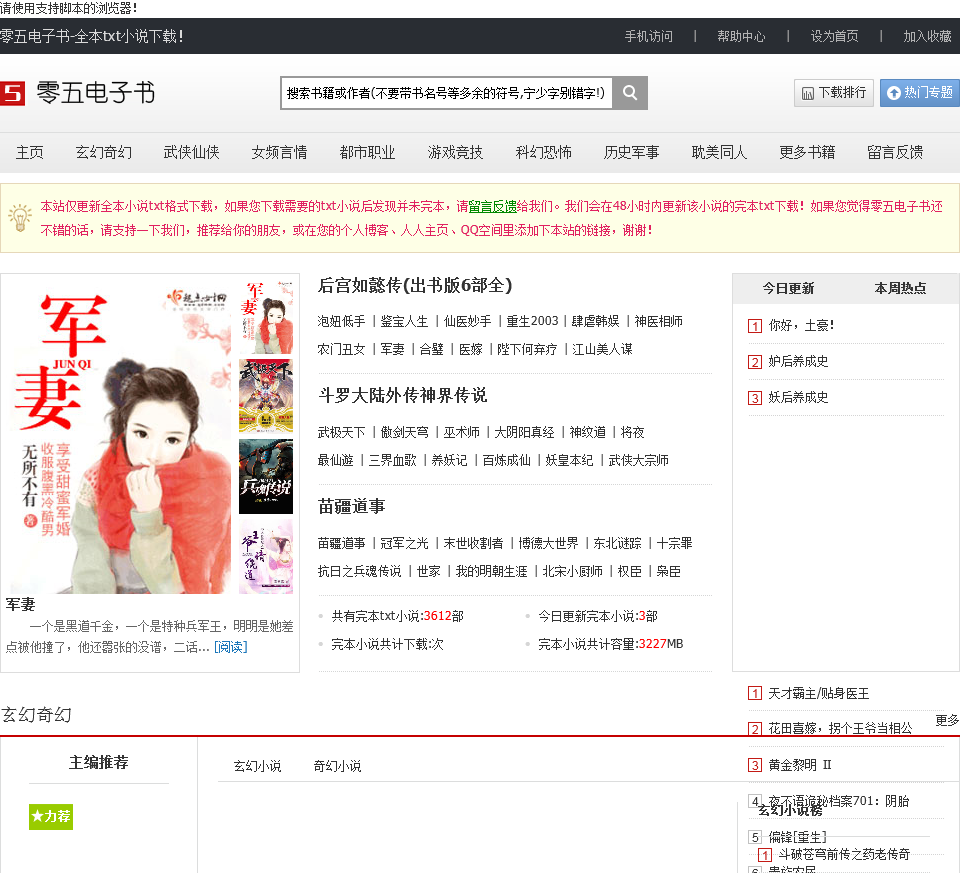Click 加入收藏 in top bar
The width and height of the screenshot is (960, 873).
pyautogui.click(x=928, y=36)
